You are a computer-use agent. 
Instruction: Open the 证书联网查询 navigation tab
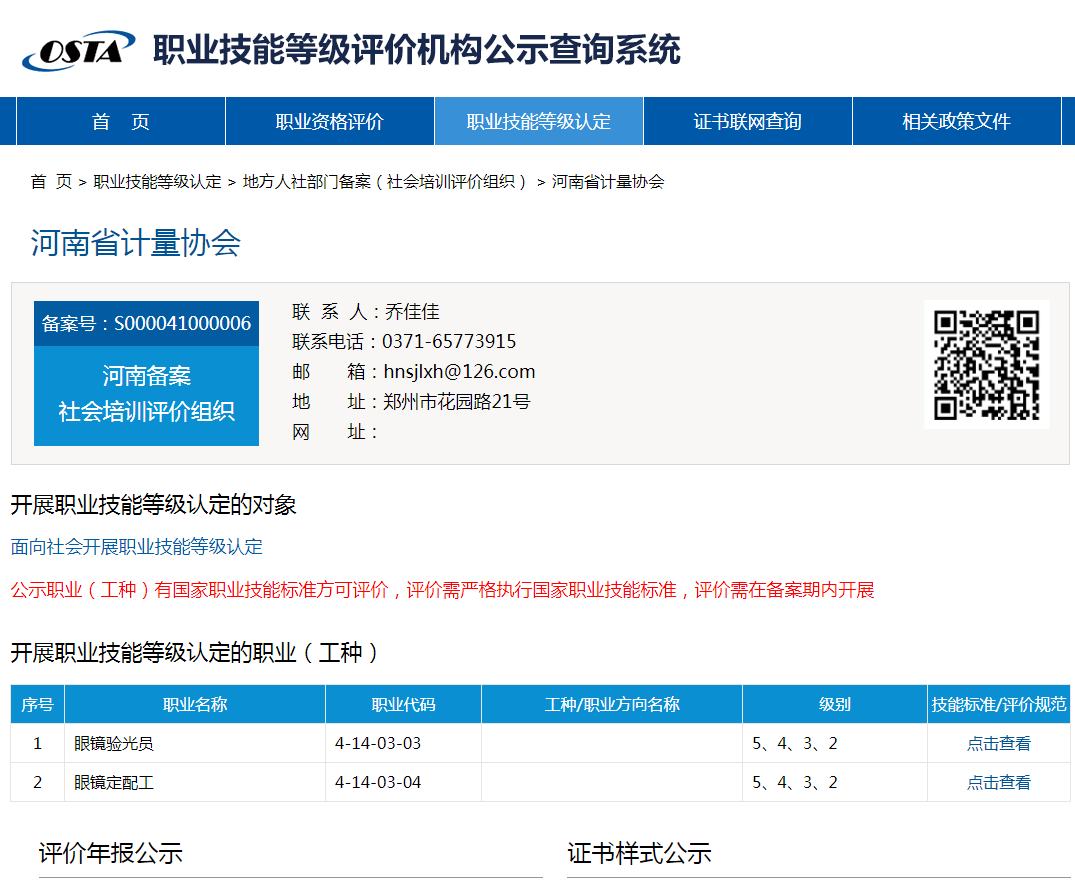748,121
